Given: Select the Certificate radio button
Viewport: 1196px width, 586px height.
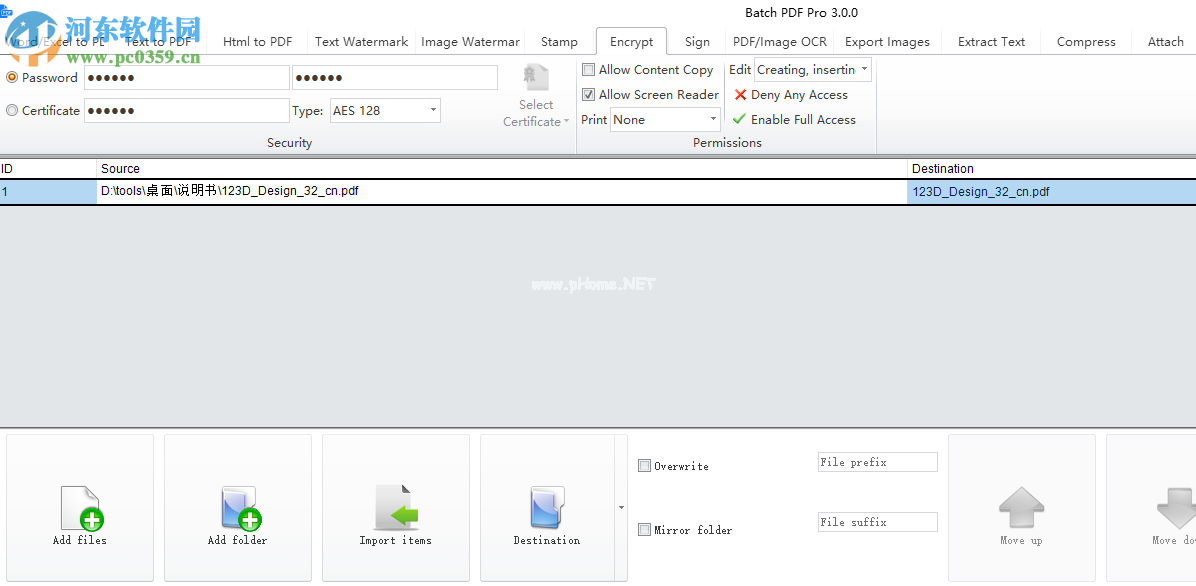Looking at the screenshot, I should click(12, 111).
